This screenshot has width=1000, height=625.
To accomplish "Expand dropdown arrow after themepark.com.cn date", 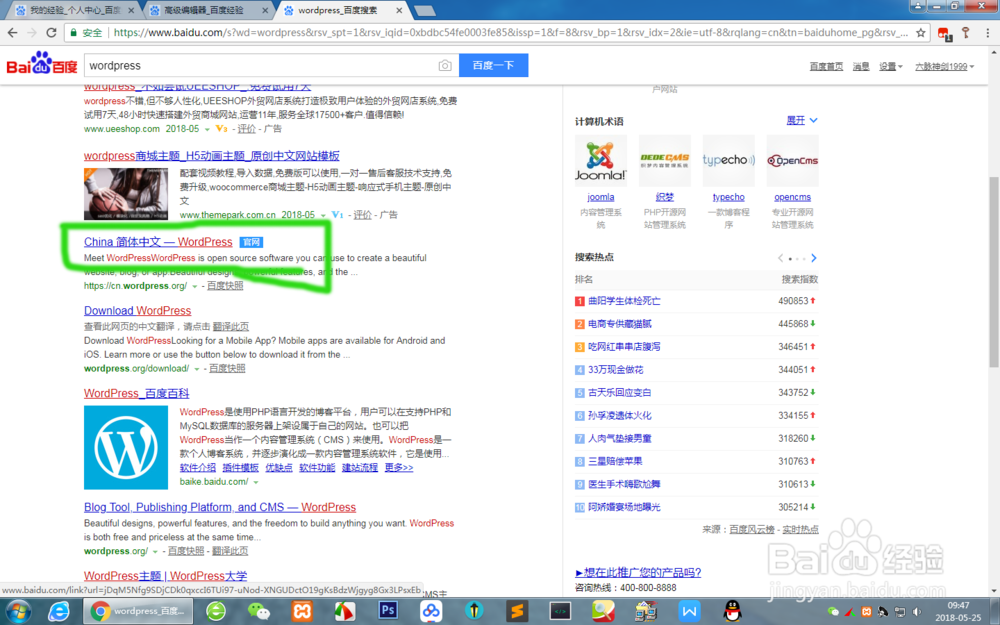I will point(323,216).
